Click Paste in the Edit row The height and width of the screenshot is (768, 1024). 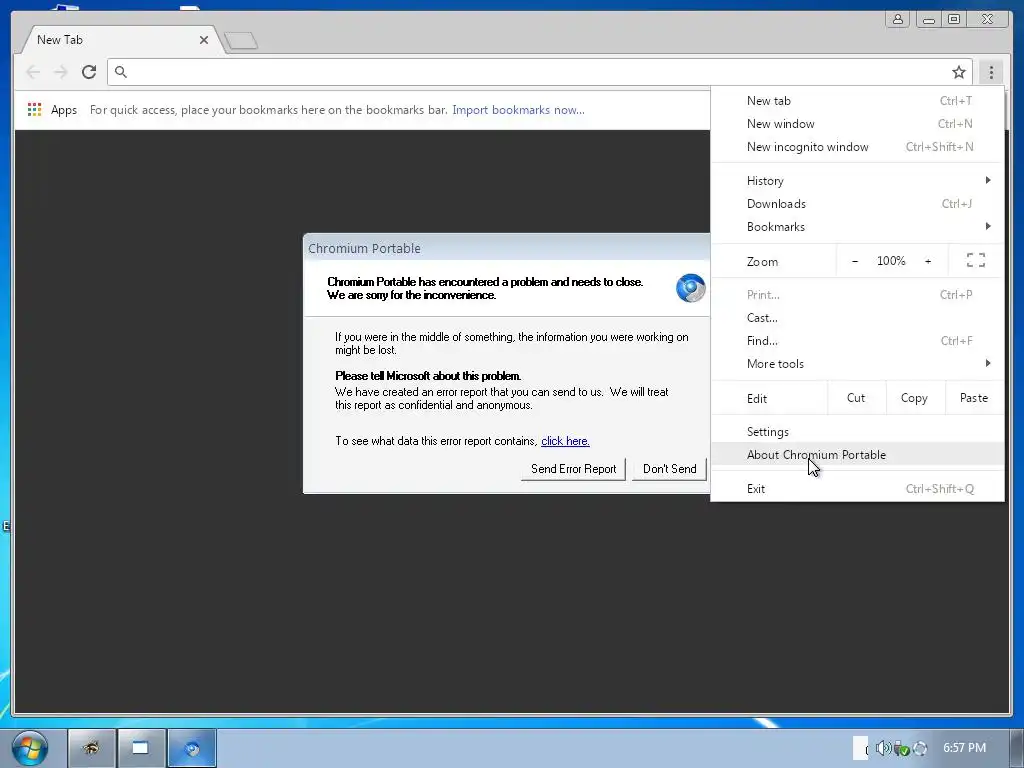click(x=974, y=398)
